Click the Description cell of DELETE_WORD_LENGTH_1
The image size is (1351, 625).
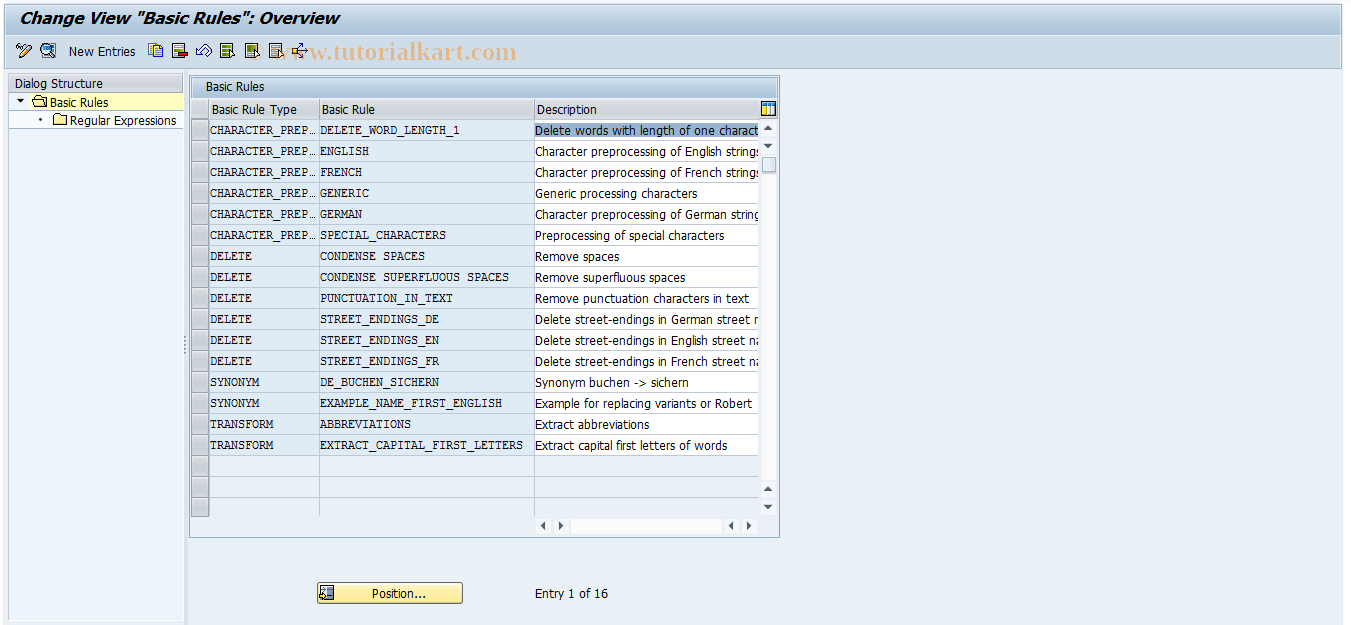645,130
